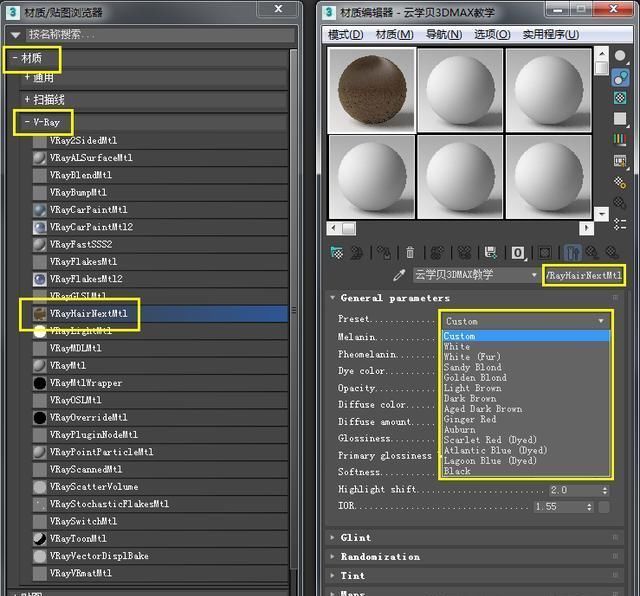Click Assign Material to Selection icon

(x=384, y=253)
